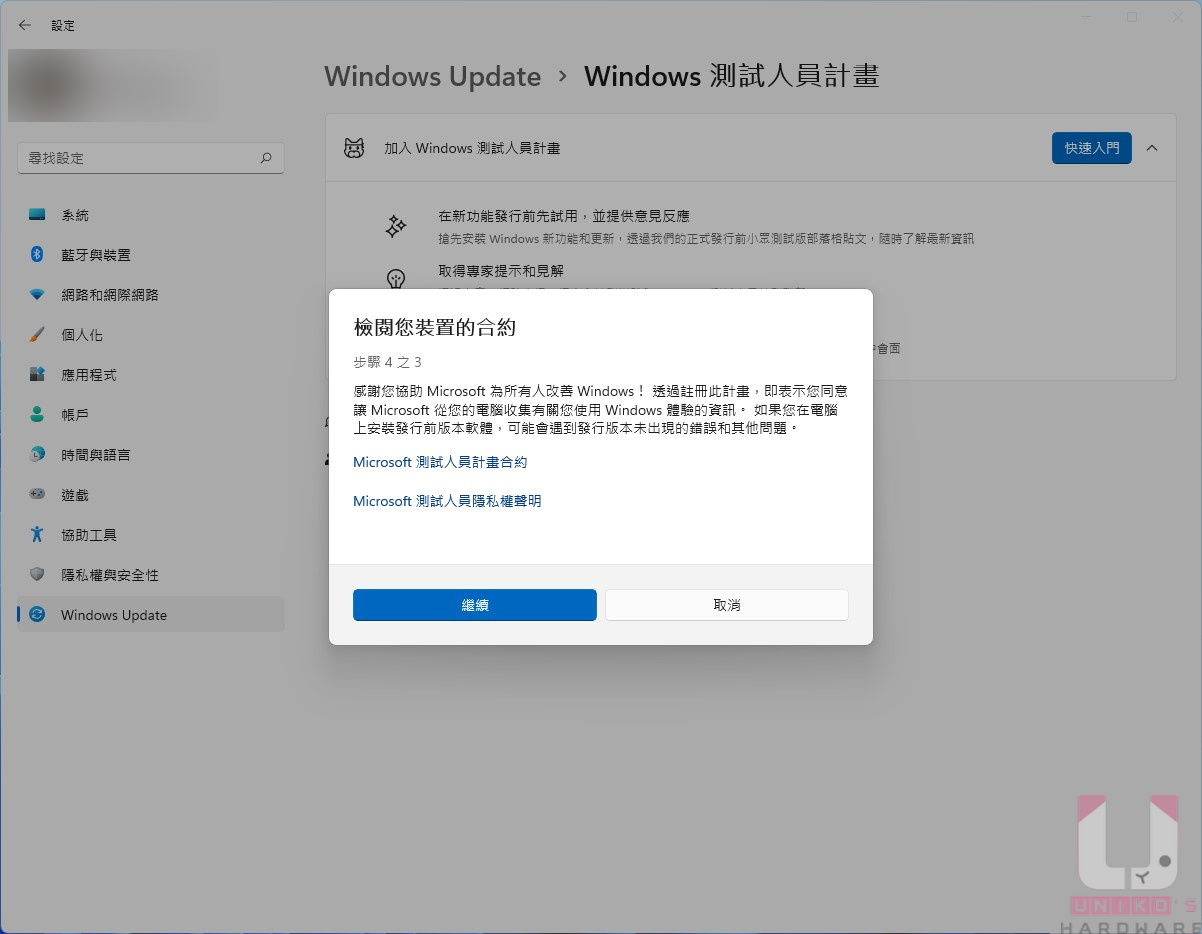Select Windows Update sync icon in sidebar
This screenshot has height=934, width=1202.
point(37,615)
